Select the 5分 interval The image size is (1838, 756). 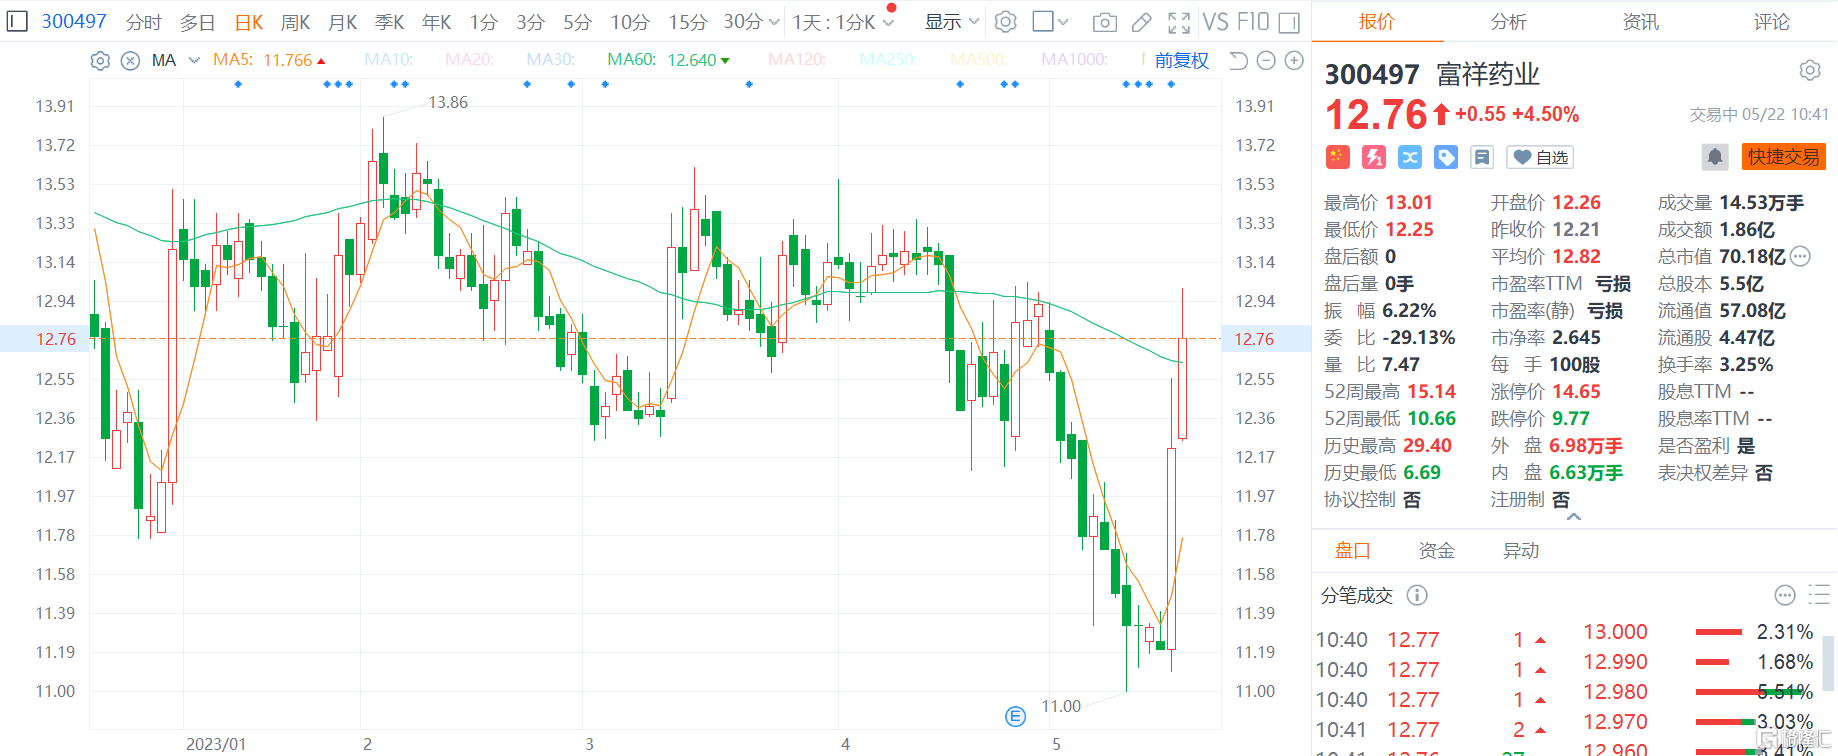coord(577,22)
